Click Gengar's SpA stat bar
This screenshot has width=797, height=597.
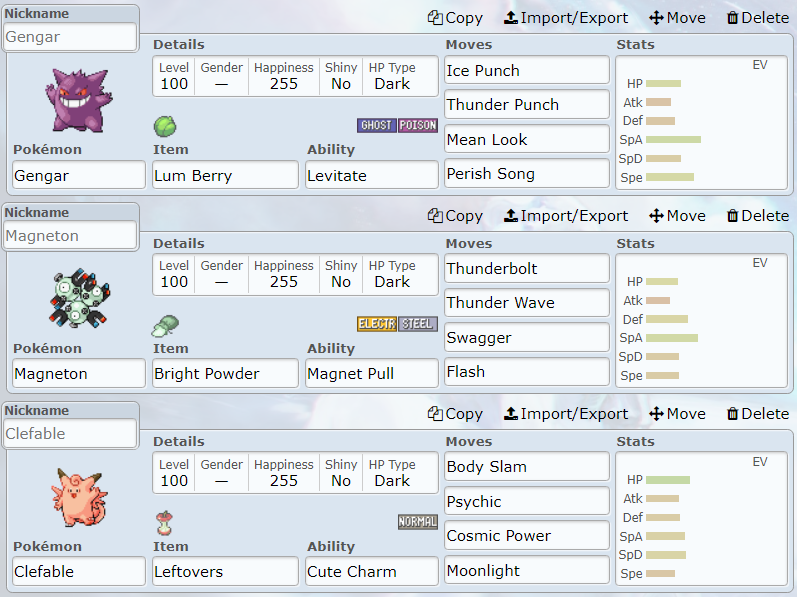click(673, 139)
